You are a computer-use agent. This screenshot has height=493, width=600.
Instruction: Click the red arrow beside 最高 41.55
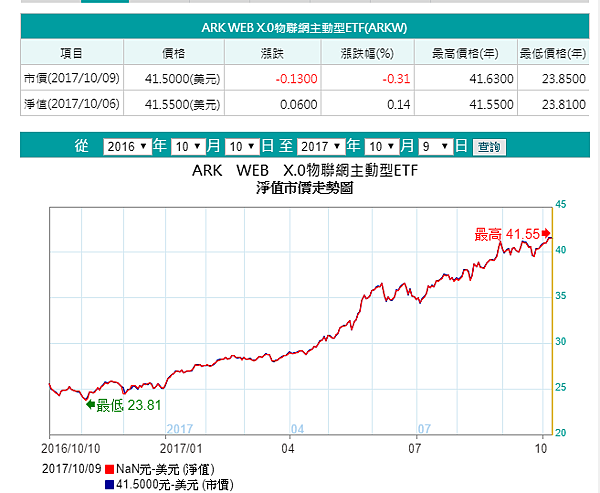pos(546,233)
